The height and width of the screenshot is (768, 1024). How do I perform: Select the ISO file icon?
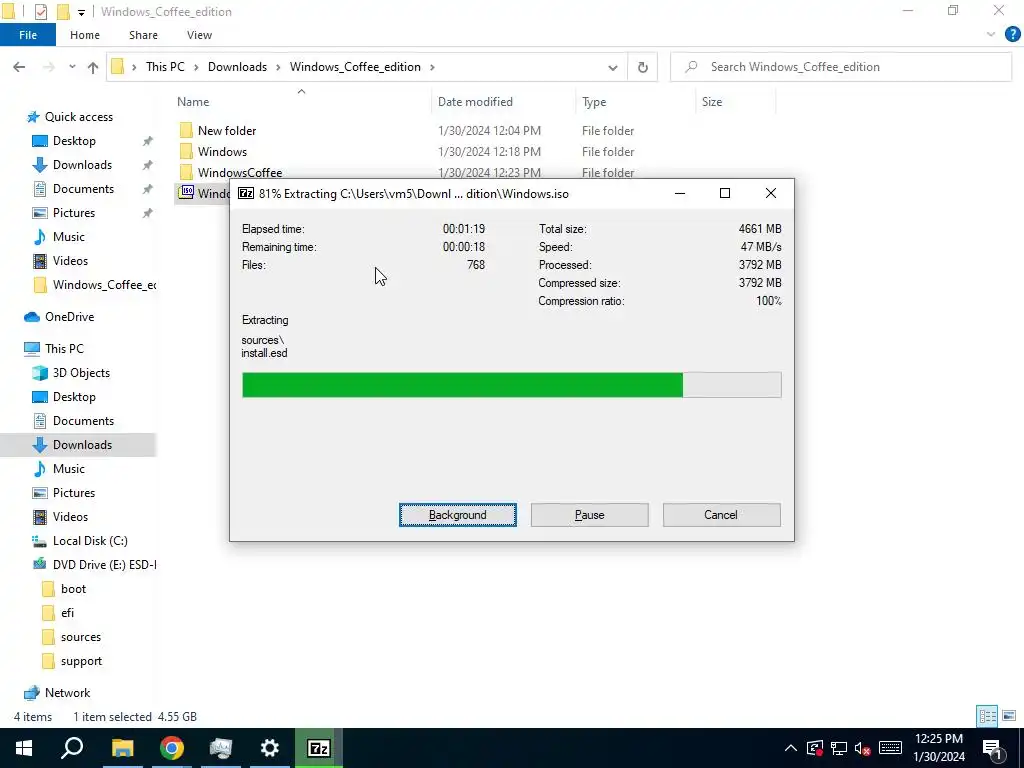coord(187,193)
